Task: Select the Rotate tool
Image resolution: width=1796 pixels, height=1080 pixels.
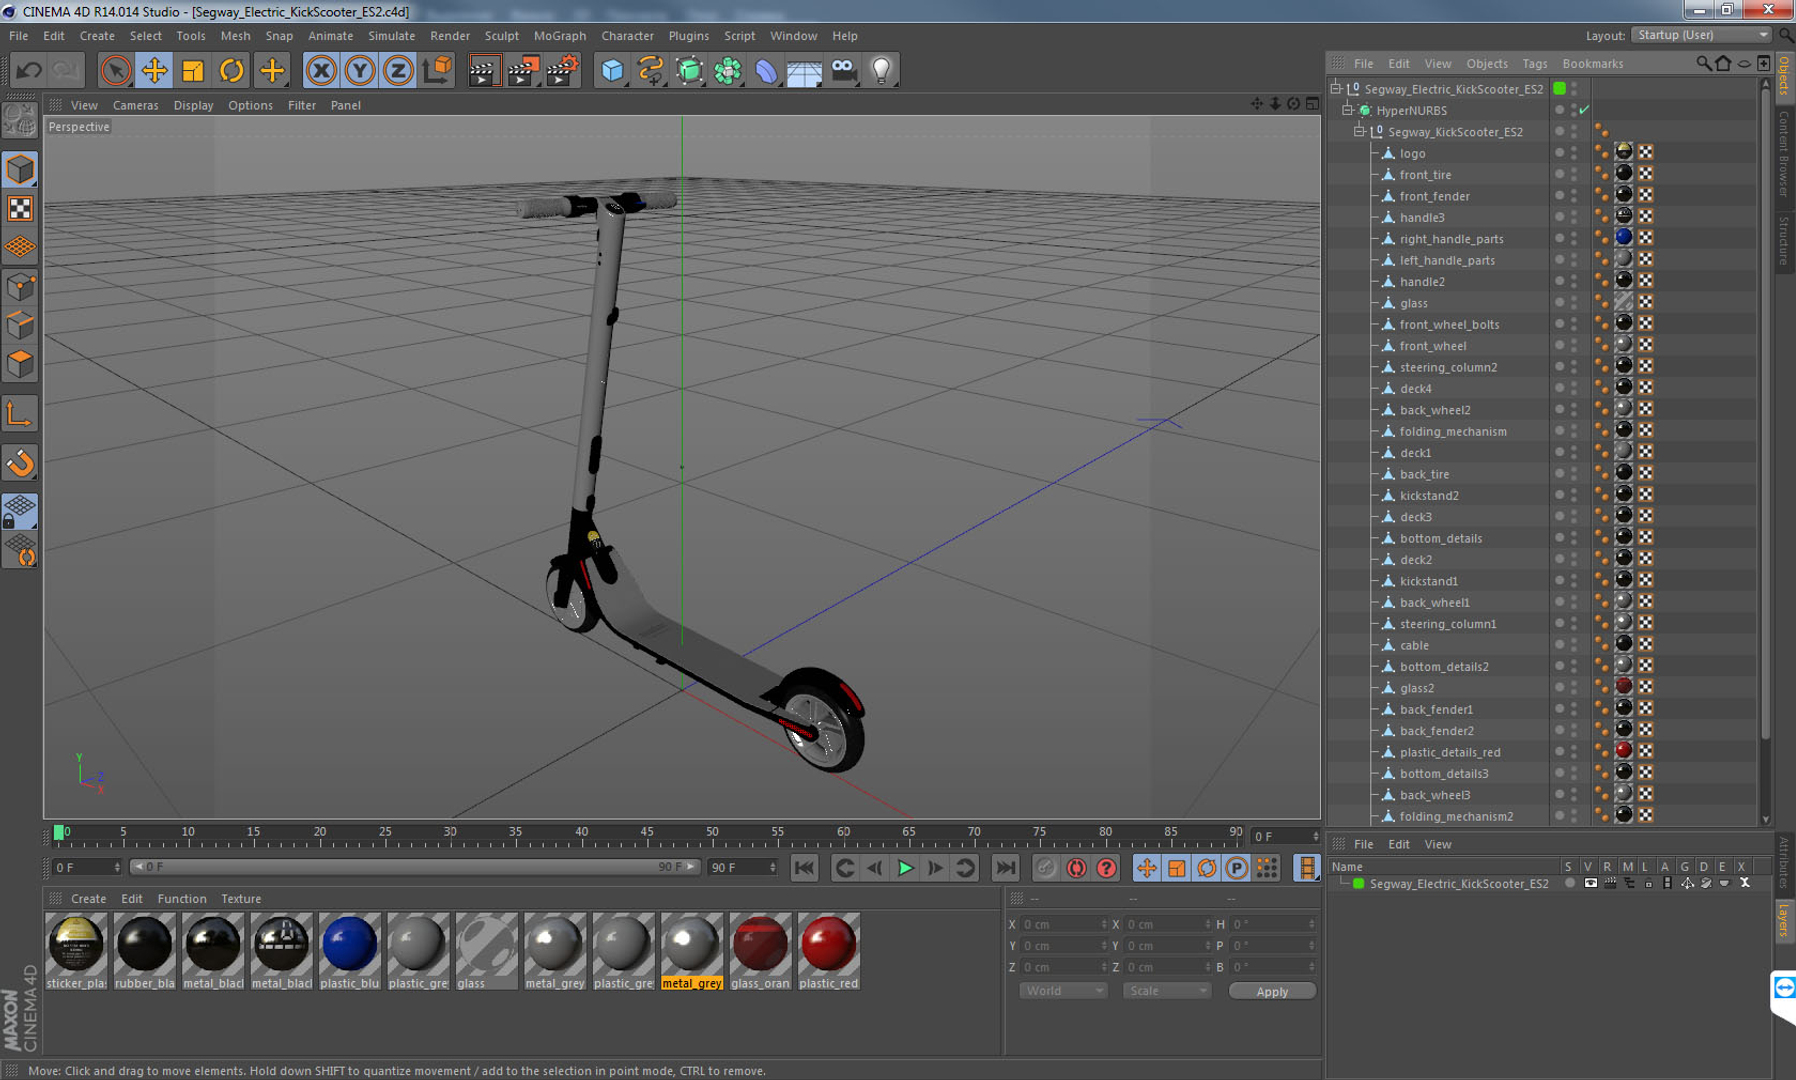Action: (231, 70)
